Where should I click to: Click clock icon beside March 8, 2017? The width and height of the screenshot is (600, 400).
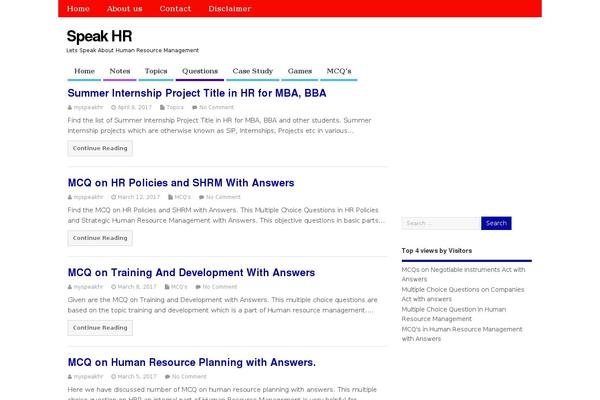(113, 287)
